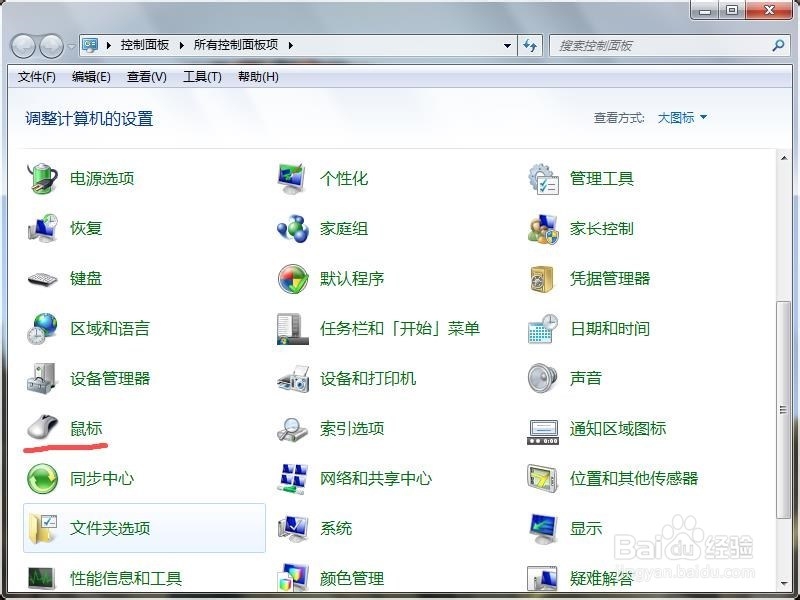Open the 查看 menu
Screen dimensions: 800x600
tap(145, 77)
